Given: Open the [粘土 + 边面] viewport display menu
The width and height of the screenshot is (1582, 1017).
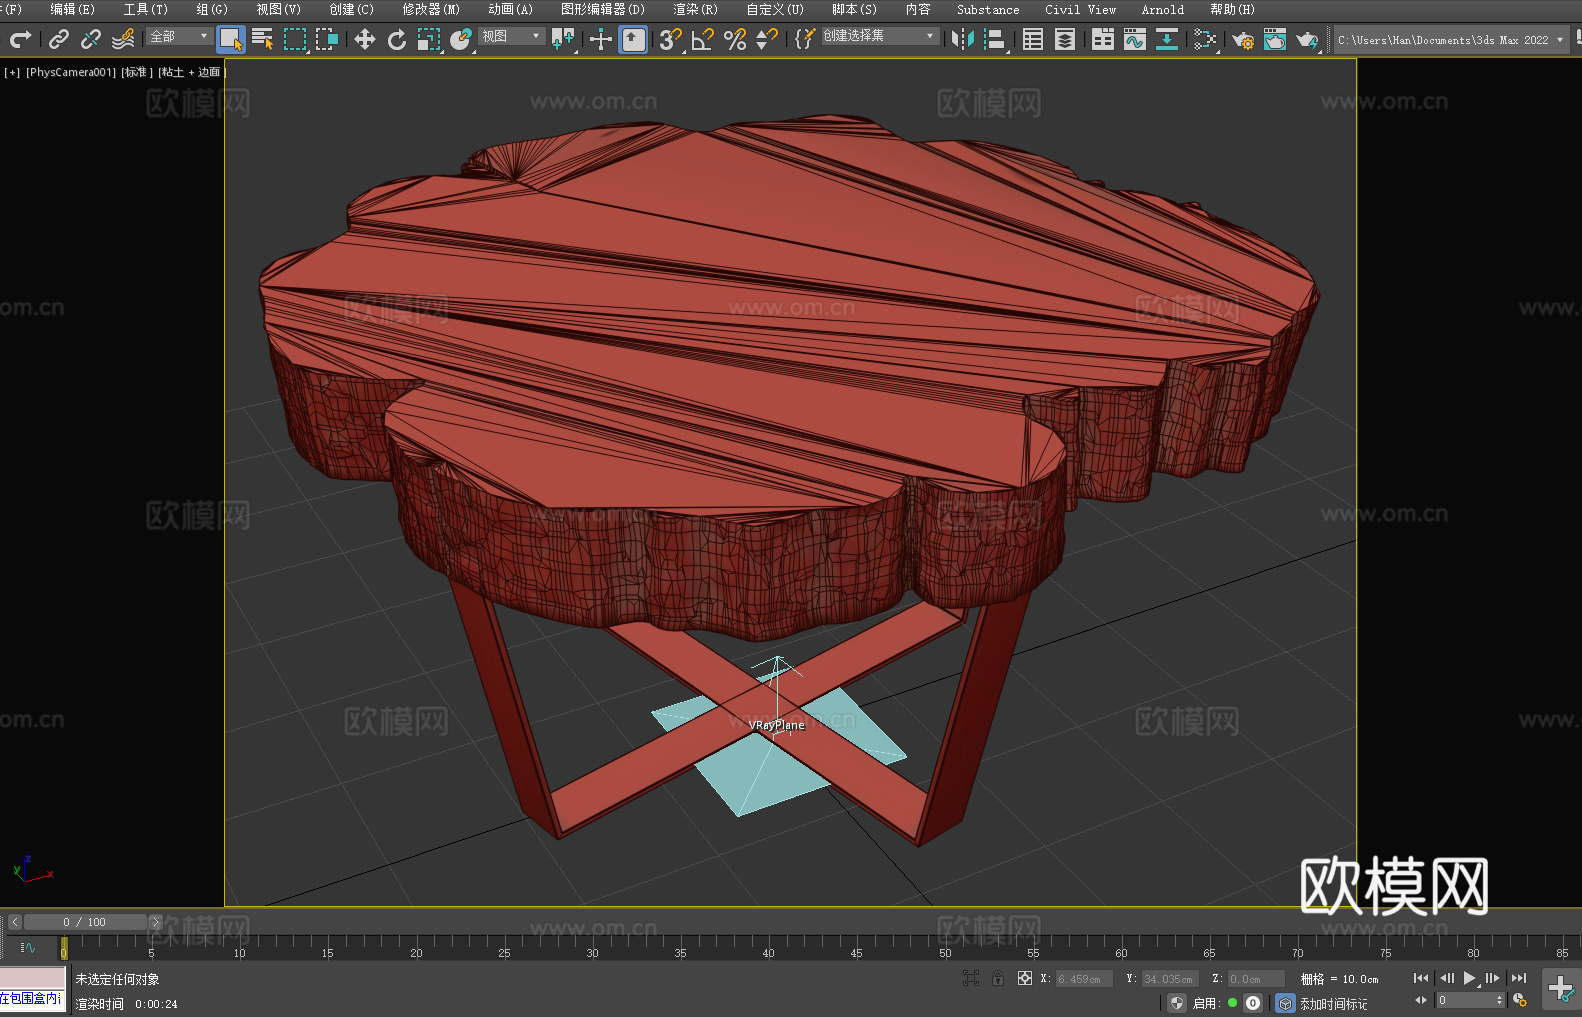Looking at the screenshot, I should [x=192, y=72].
